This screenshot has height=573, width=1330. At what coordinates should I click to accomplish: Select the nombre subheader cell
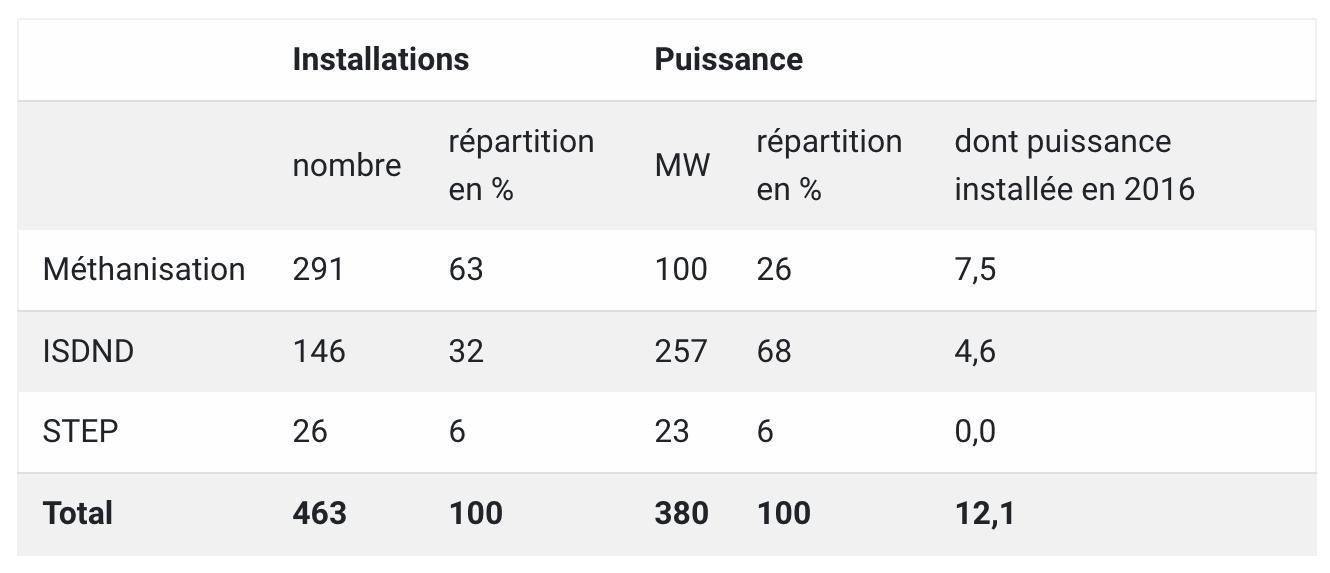[346, 165]
